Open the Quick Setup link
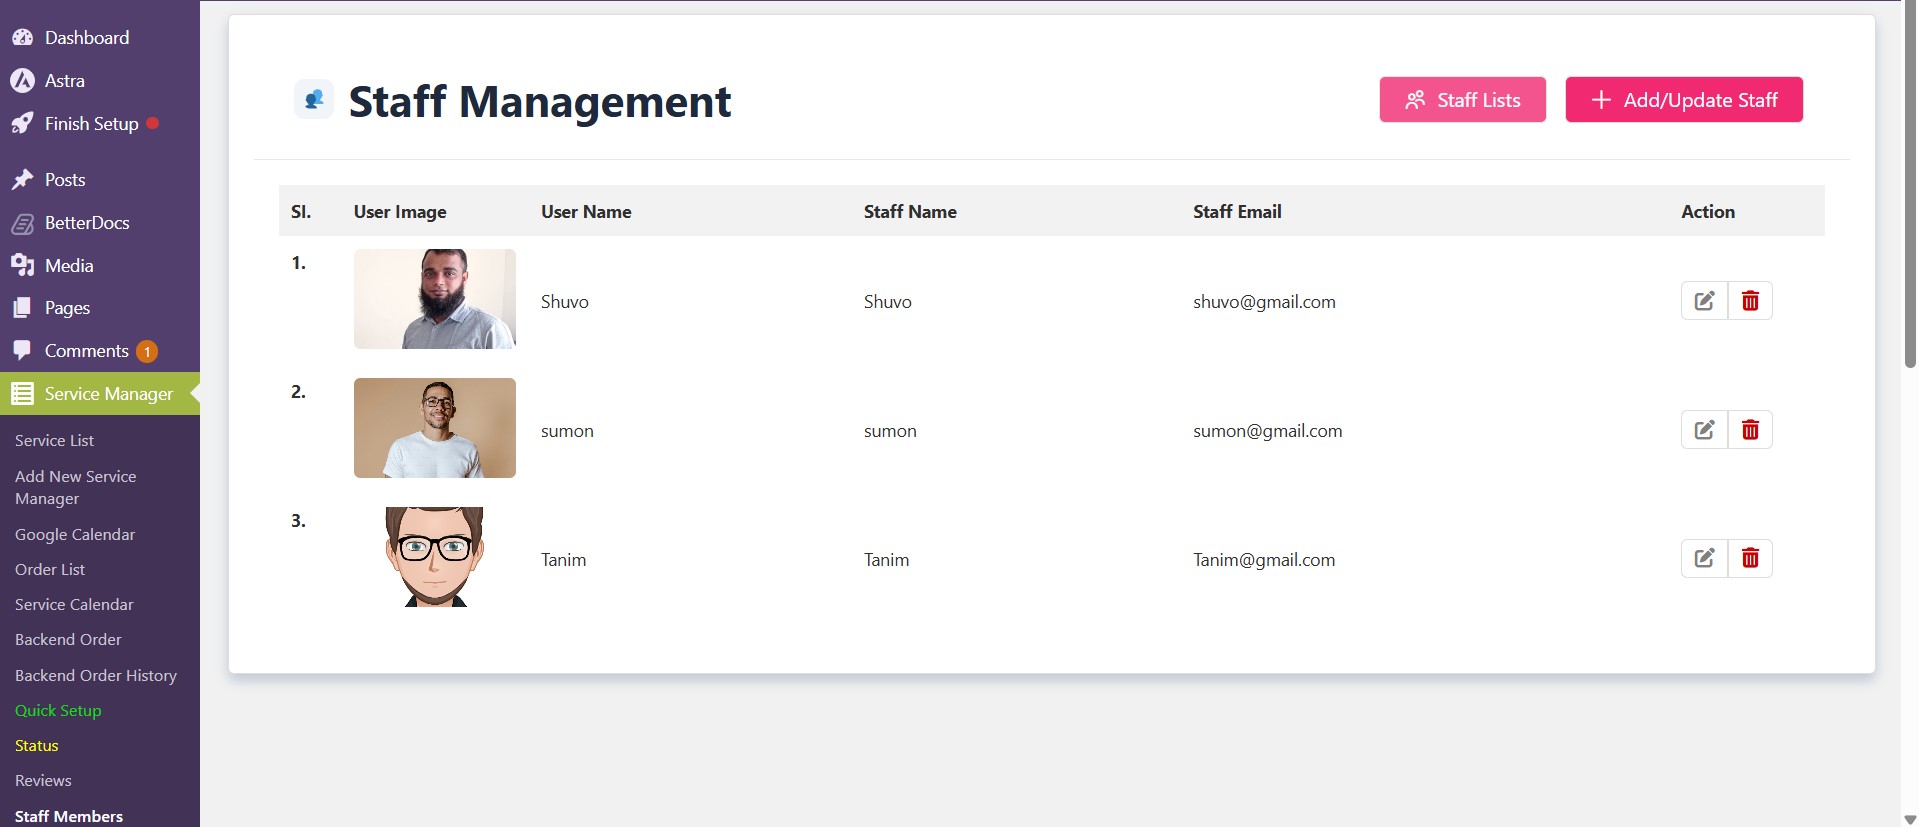This screenshot has height=827, width=1919. (x=58, y=711)
